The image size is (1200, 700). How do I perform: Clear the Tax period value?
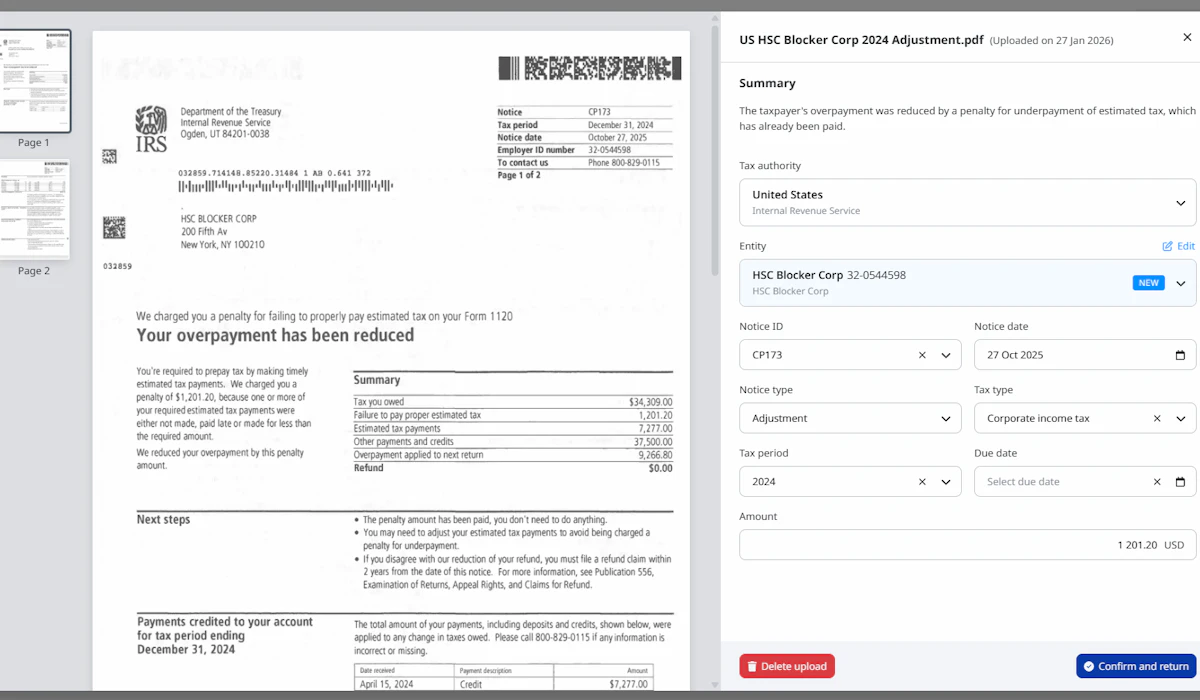[x=922, y=482]
